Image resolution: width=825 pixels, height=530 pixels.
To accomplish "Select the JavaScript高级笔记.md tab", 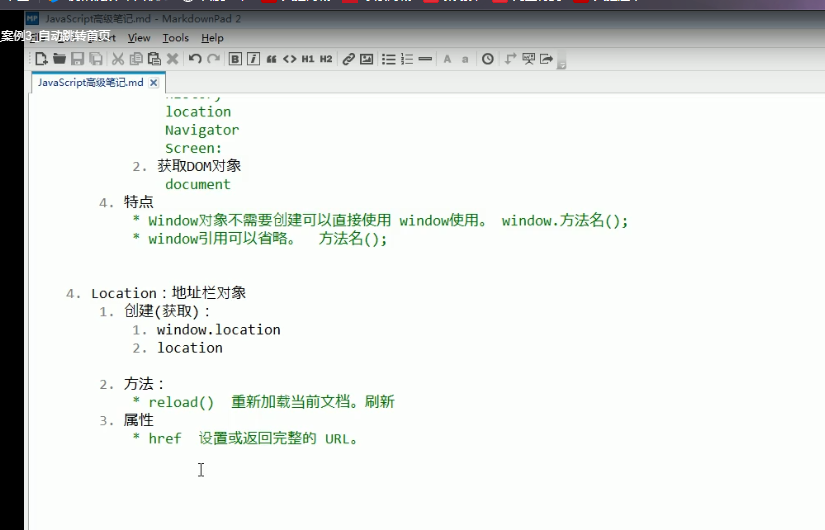I will [90, 83].
